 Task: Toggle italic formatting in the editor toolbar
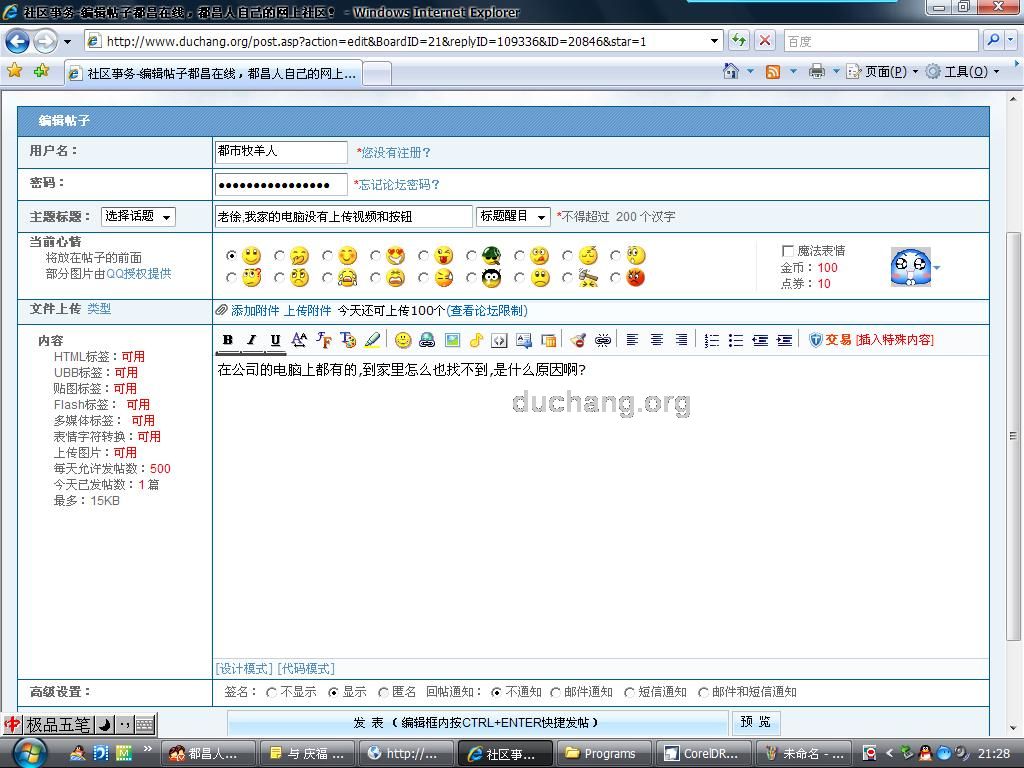(251, 340)
